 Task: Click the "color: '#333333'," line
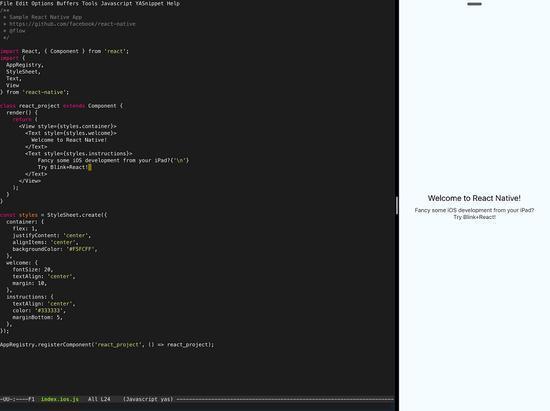point(39,311)
